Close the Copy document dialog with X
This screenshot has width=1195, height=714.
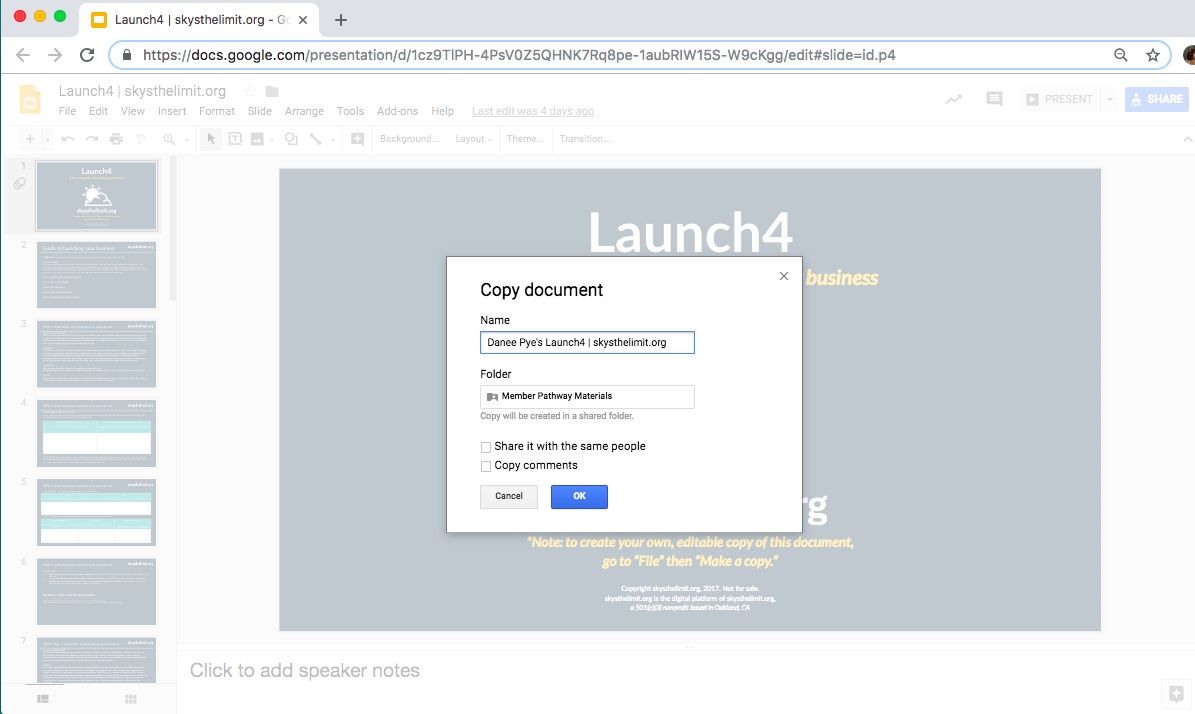(783, 276)
